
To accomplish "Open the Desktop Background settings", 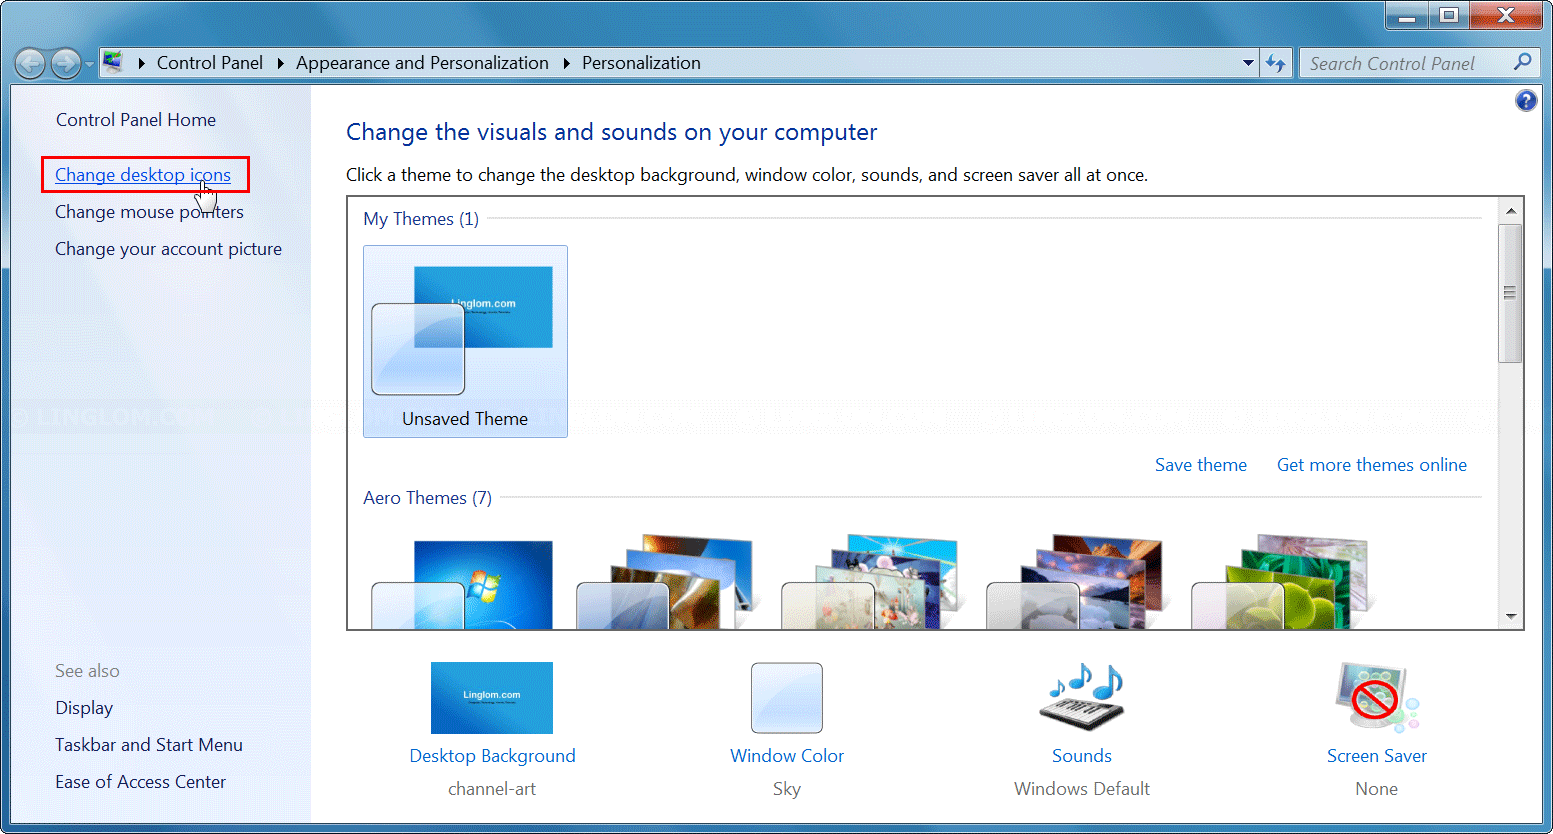I will (x=492, y=755).
